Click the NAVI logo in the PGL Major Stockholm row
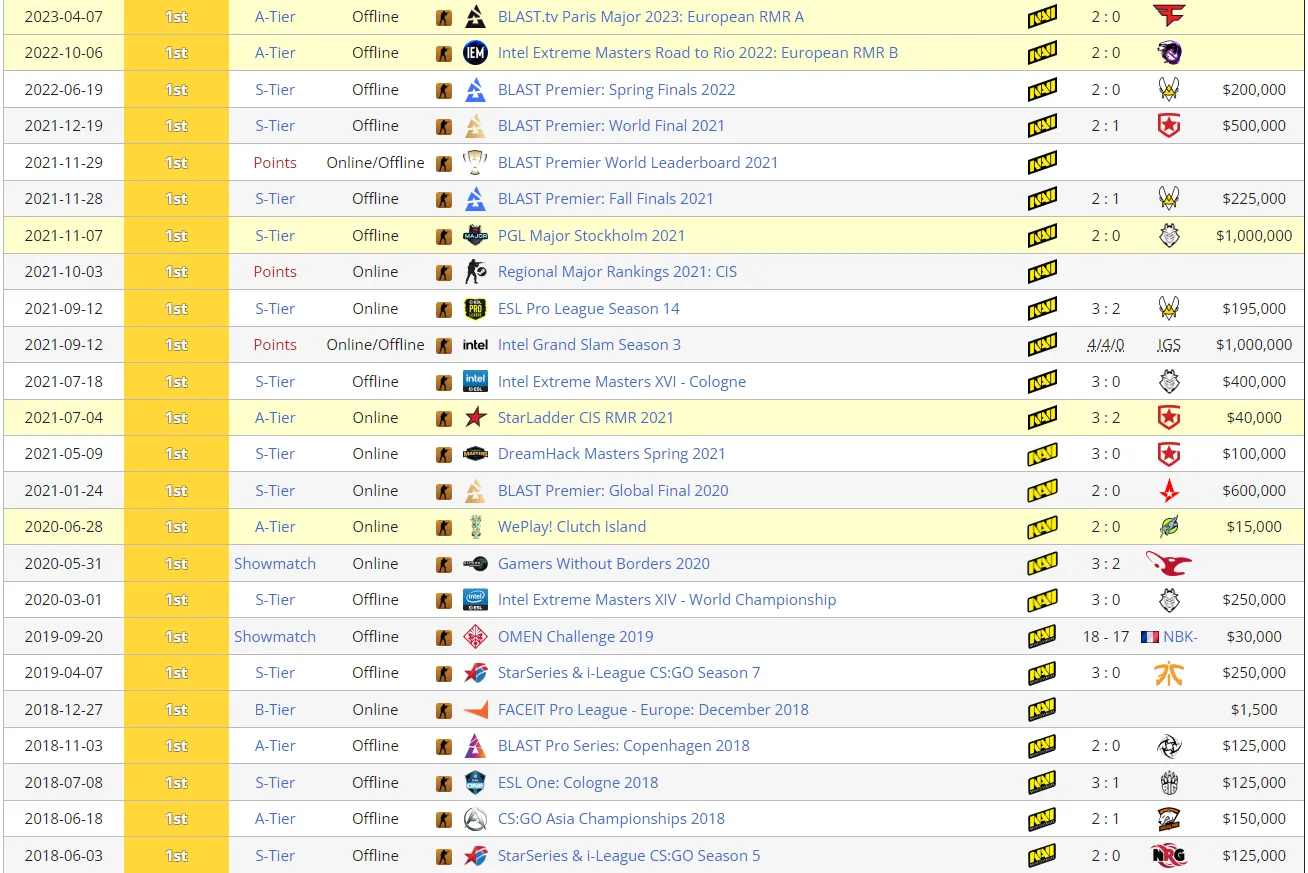 (x=1042, y=235)
